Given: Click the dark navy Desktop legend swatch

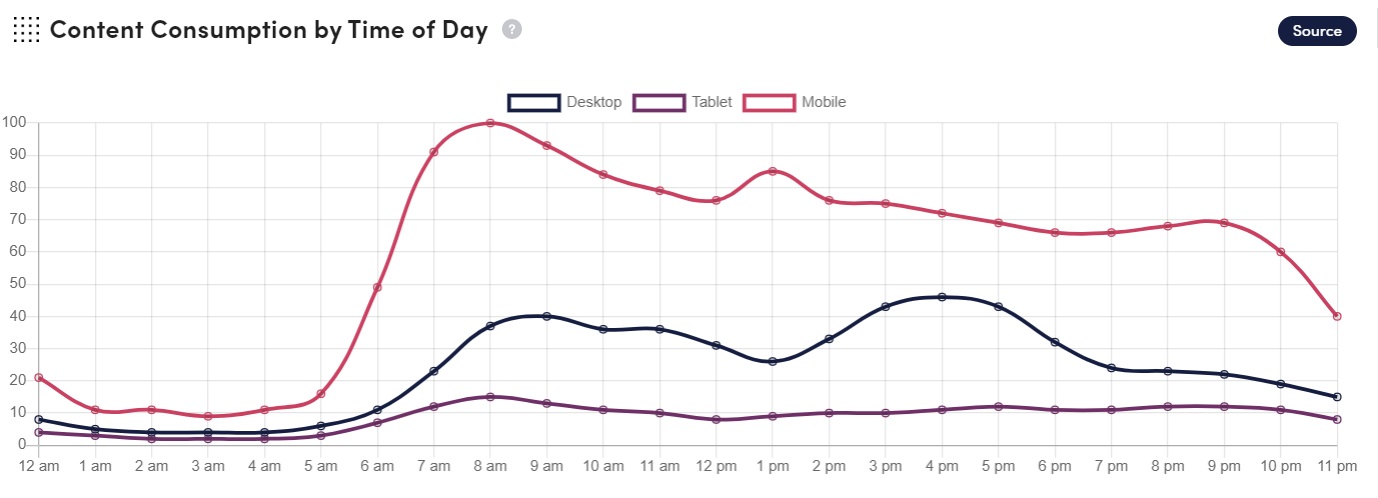Looking at the screenshot, I should point(533,102).
